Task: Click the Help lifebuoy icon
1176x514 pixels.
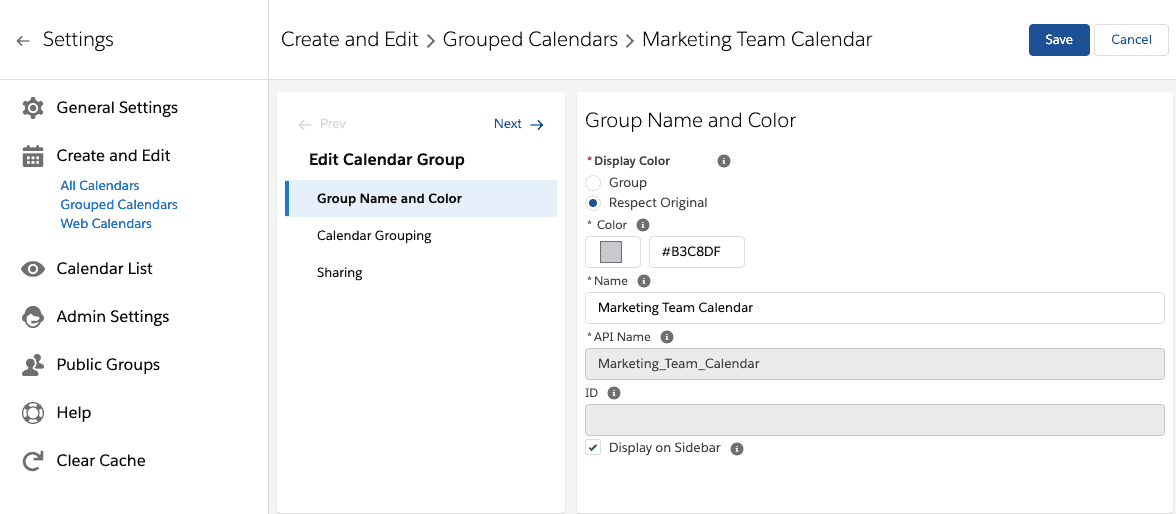Action: tap(33, 413)
